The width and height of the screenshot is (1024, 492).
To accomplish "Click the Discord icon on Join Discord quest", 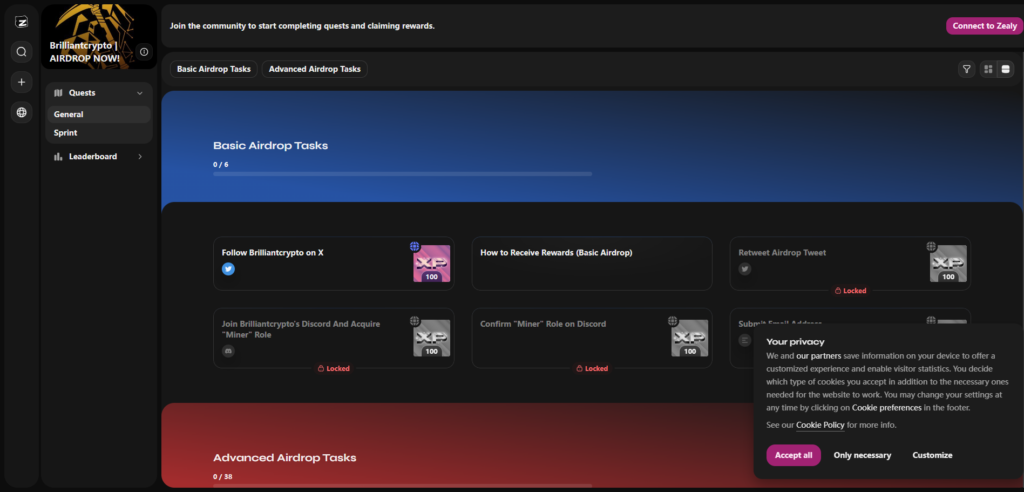I will pos(228,351).
